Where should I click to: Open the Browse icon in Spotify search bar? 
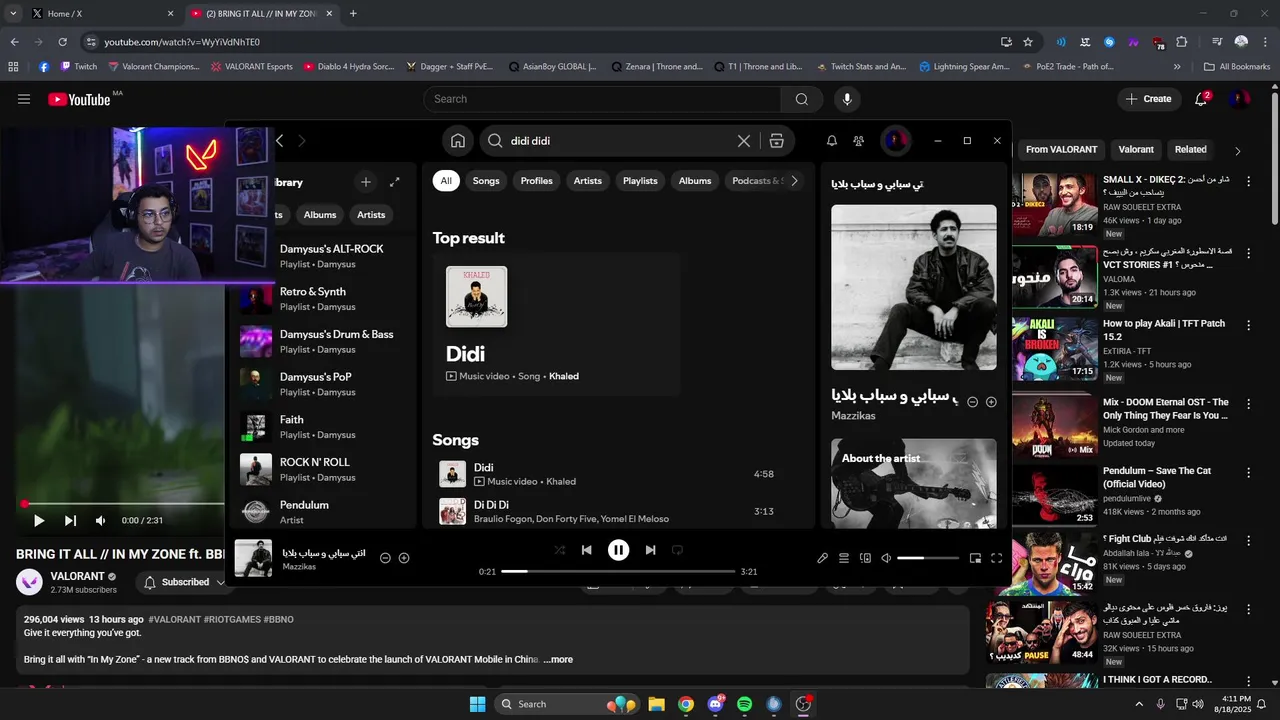[776, 141]
